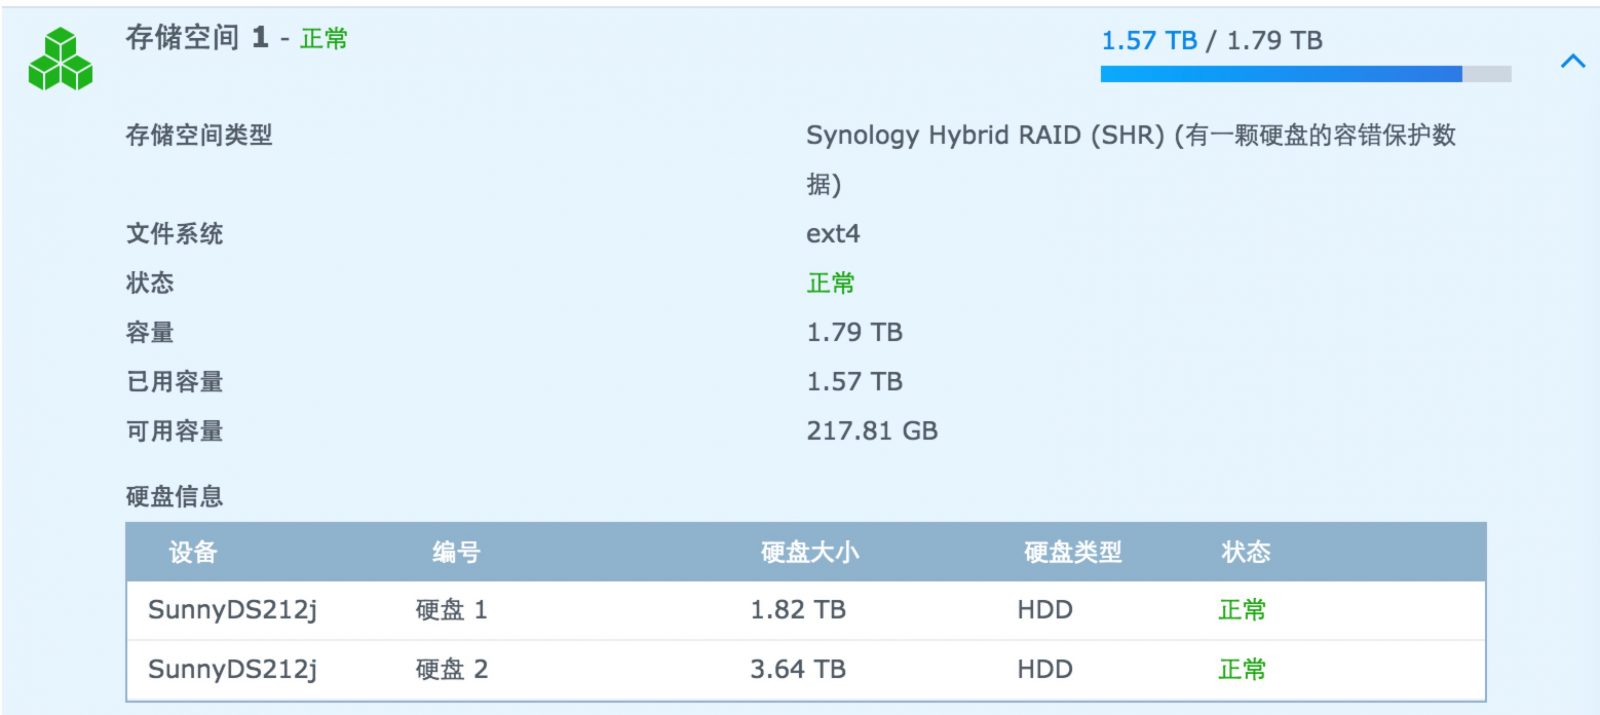
Task: Select the 硬盘 1 row
Action: pos(805,610)
